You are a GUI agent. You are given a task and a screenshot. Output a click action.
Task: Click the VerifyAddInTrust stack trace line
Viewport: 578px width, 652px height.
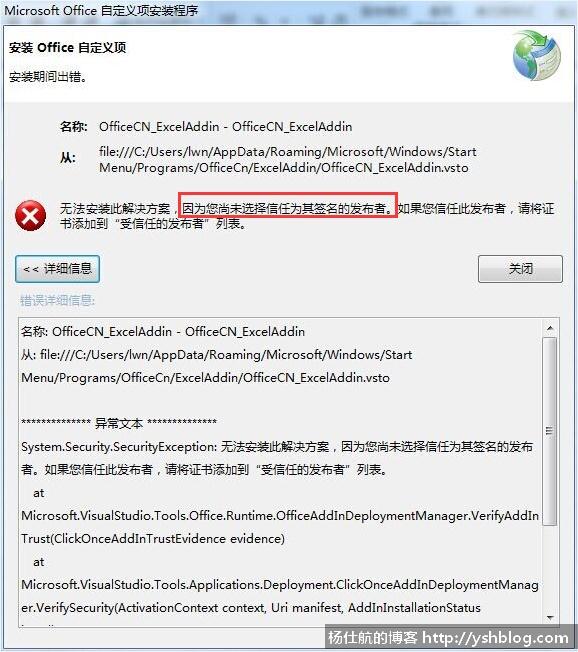pyautogui.click(x=280, y=527)
